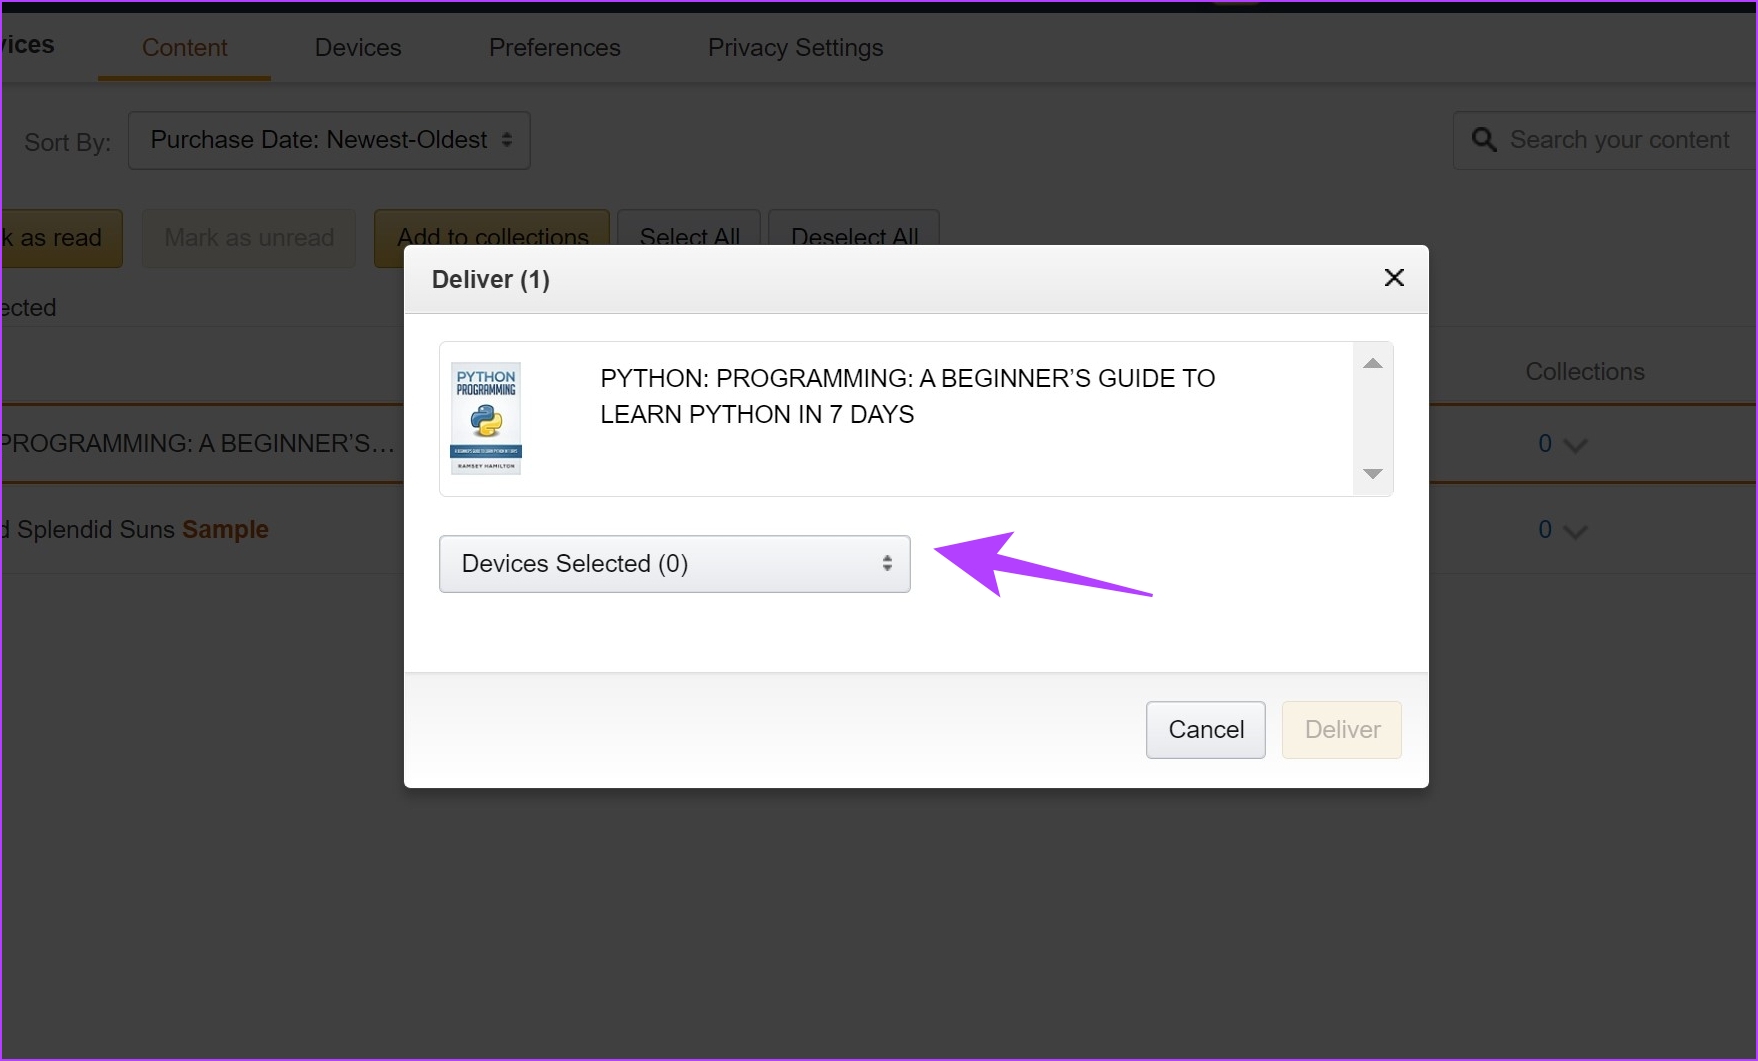Switch to the Content tab
This screenshot has width=1758, height=1061.
tap(184, 48)
